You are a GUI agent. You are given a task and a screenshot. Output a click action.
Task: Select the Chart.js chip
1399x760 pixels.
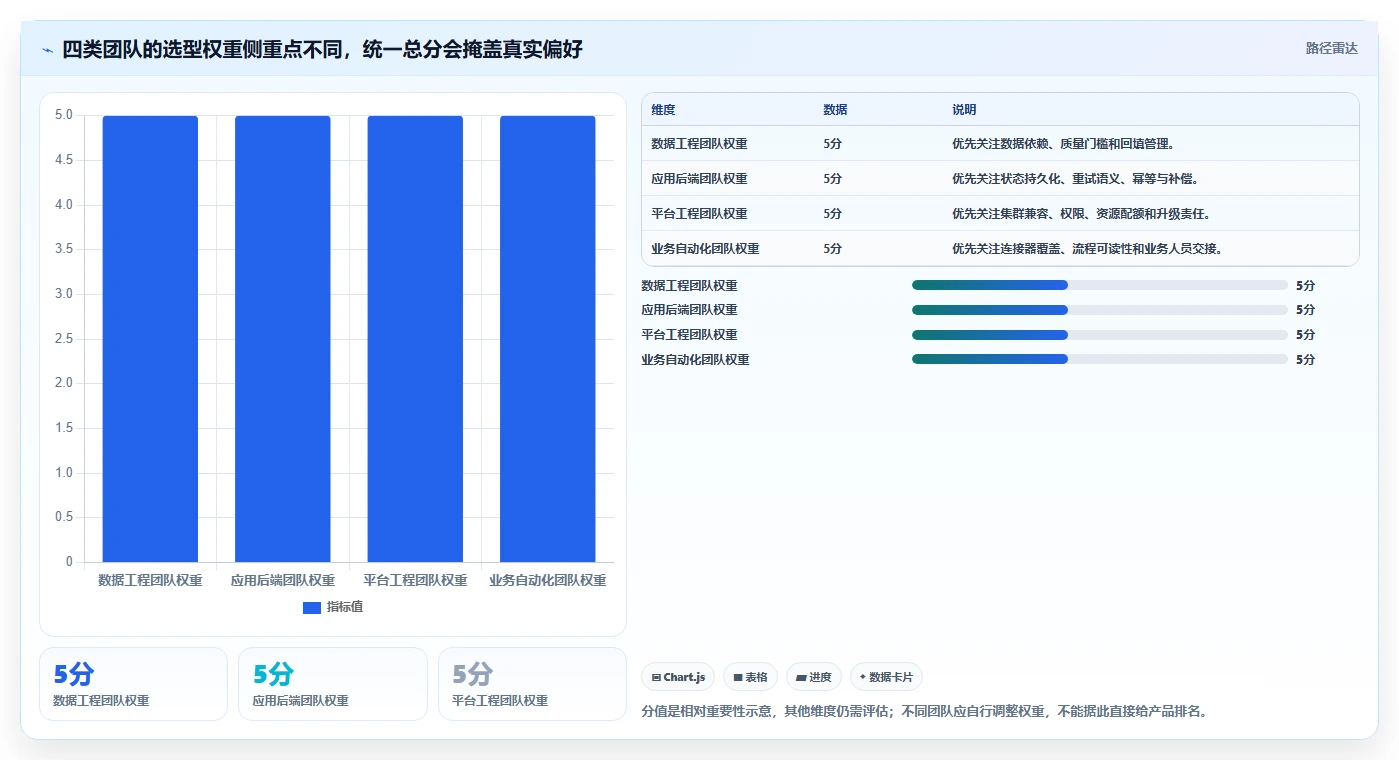(678, 677)
